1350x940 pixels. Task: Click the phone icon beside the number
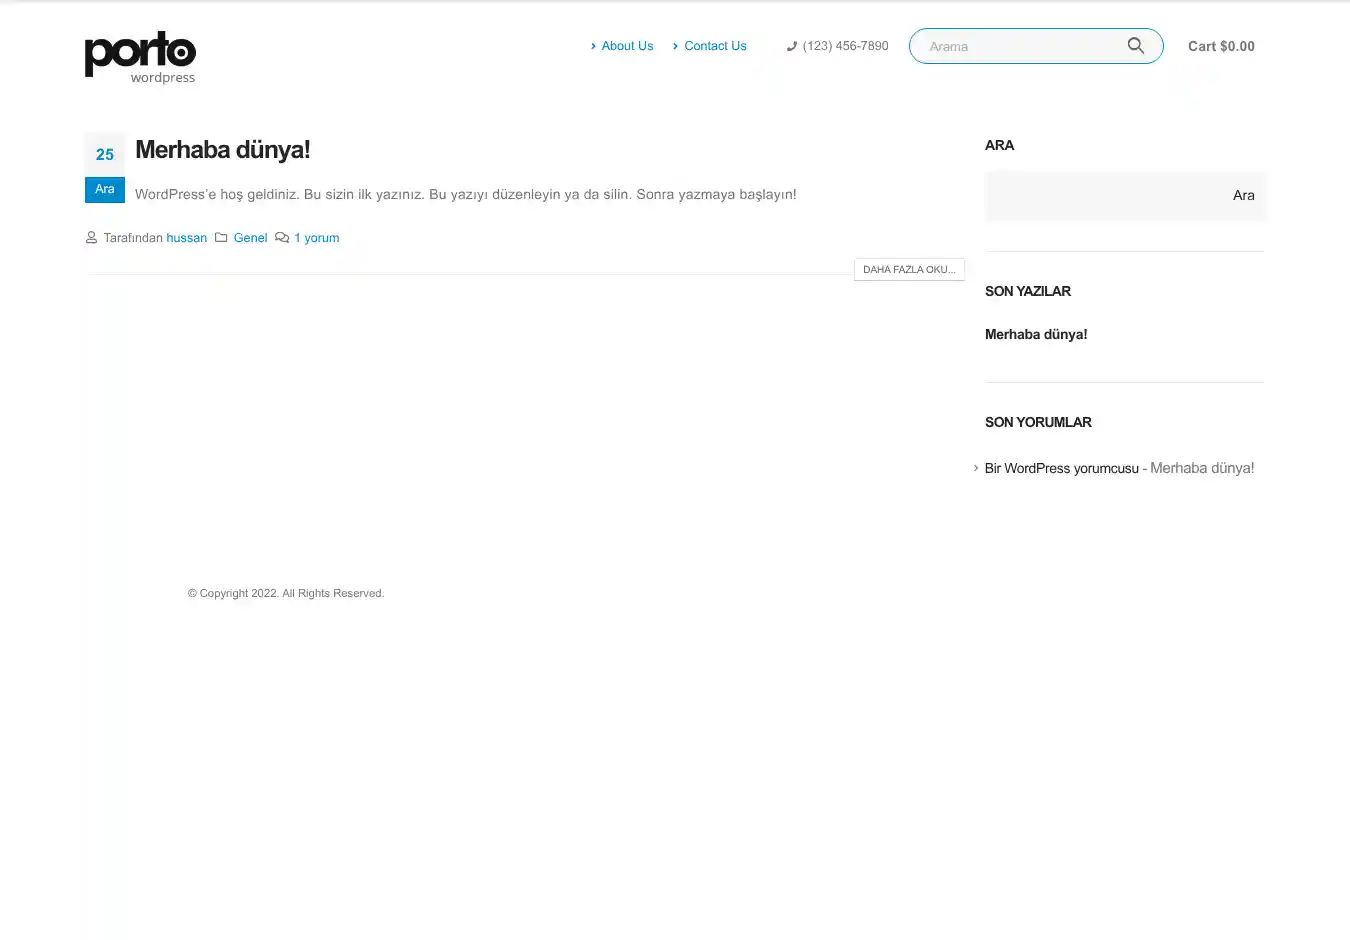point(792,46)
